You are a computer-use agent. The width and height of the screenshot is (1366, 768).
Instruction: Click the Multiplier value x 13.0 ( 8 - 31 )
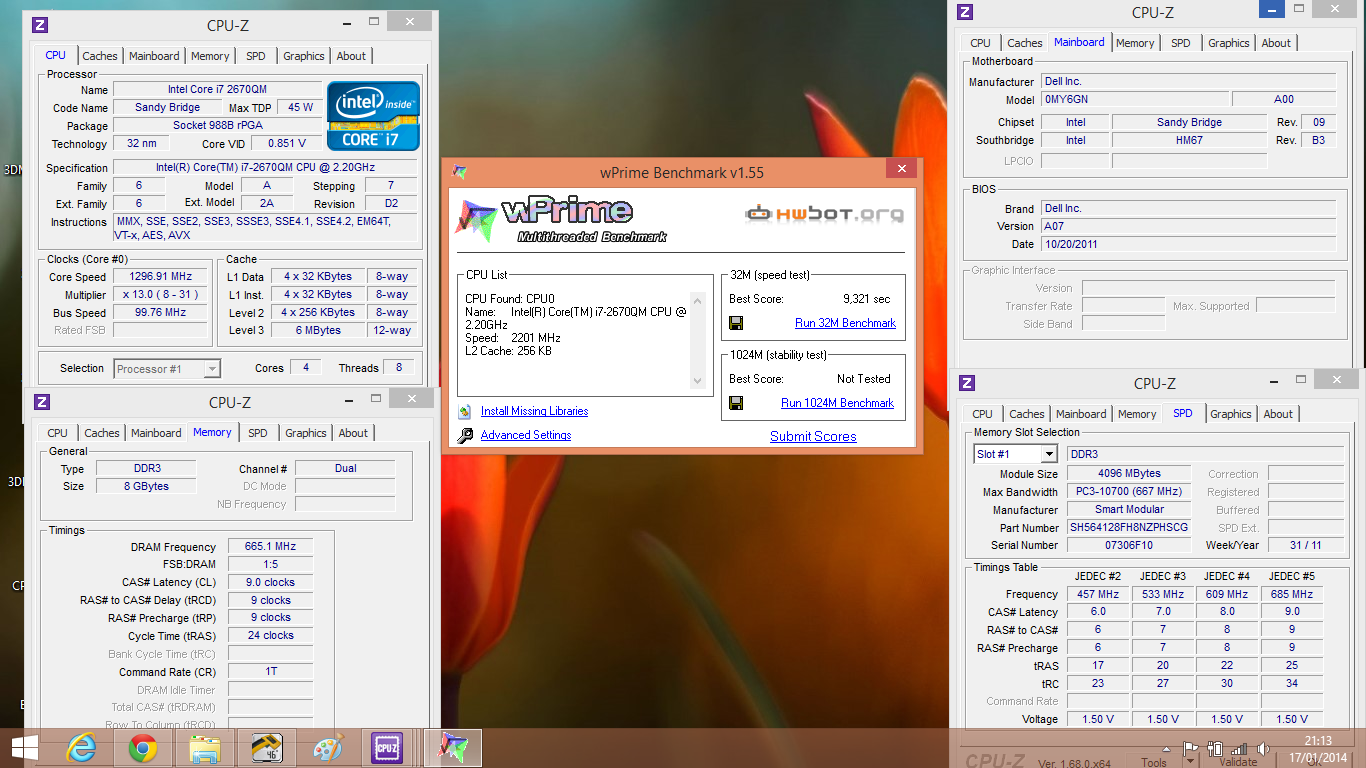160,295
